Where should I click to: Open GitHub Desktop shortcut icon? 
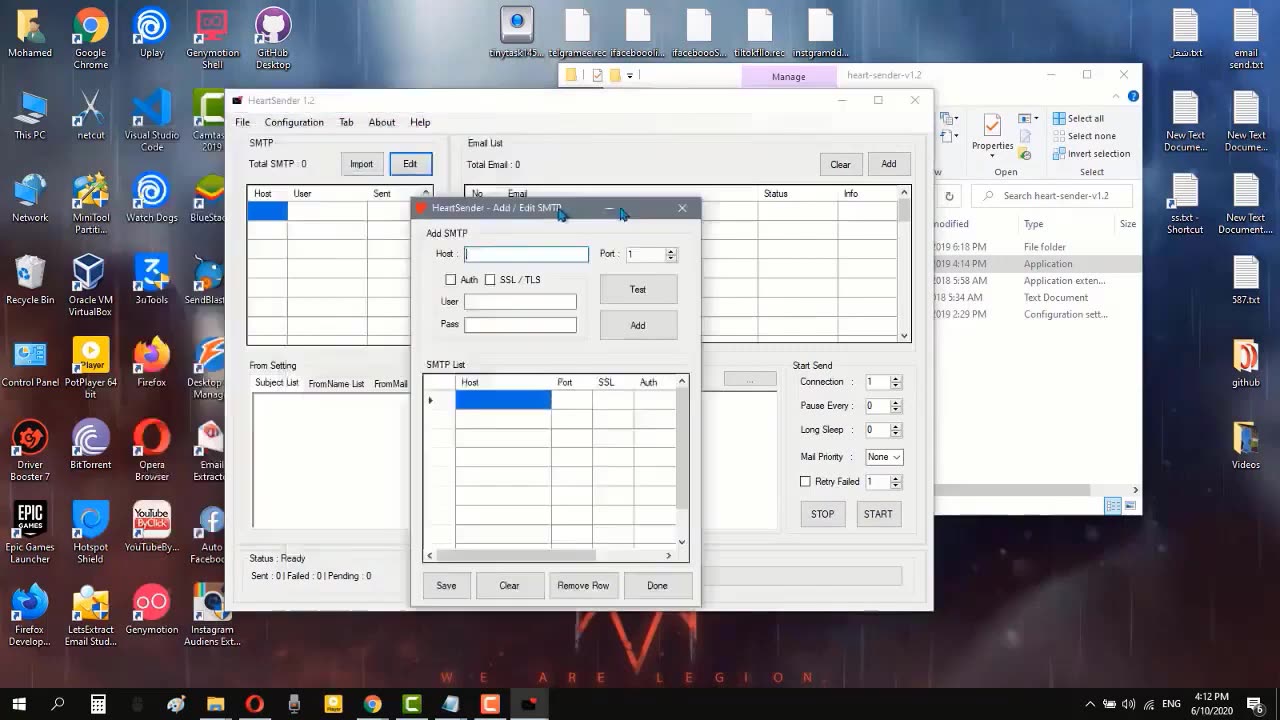(273, 40)
